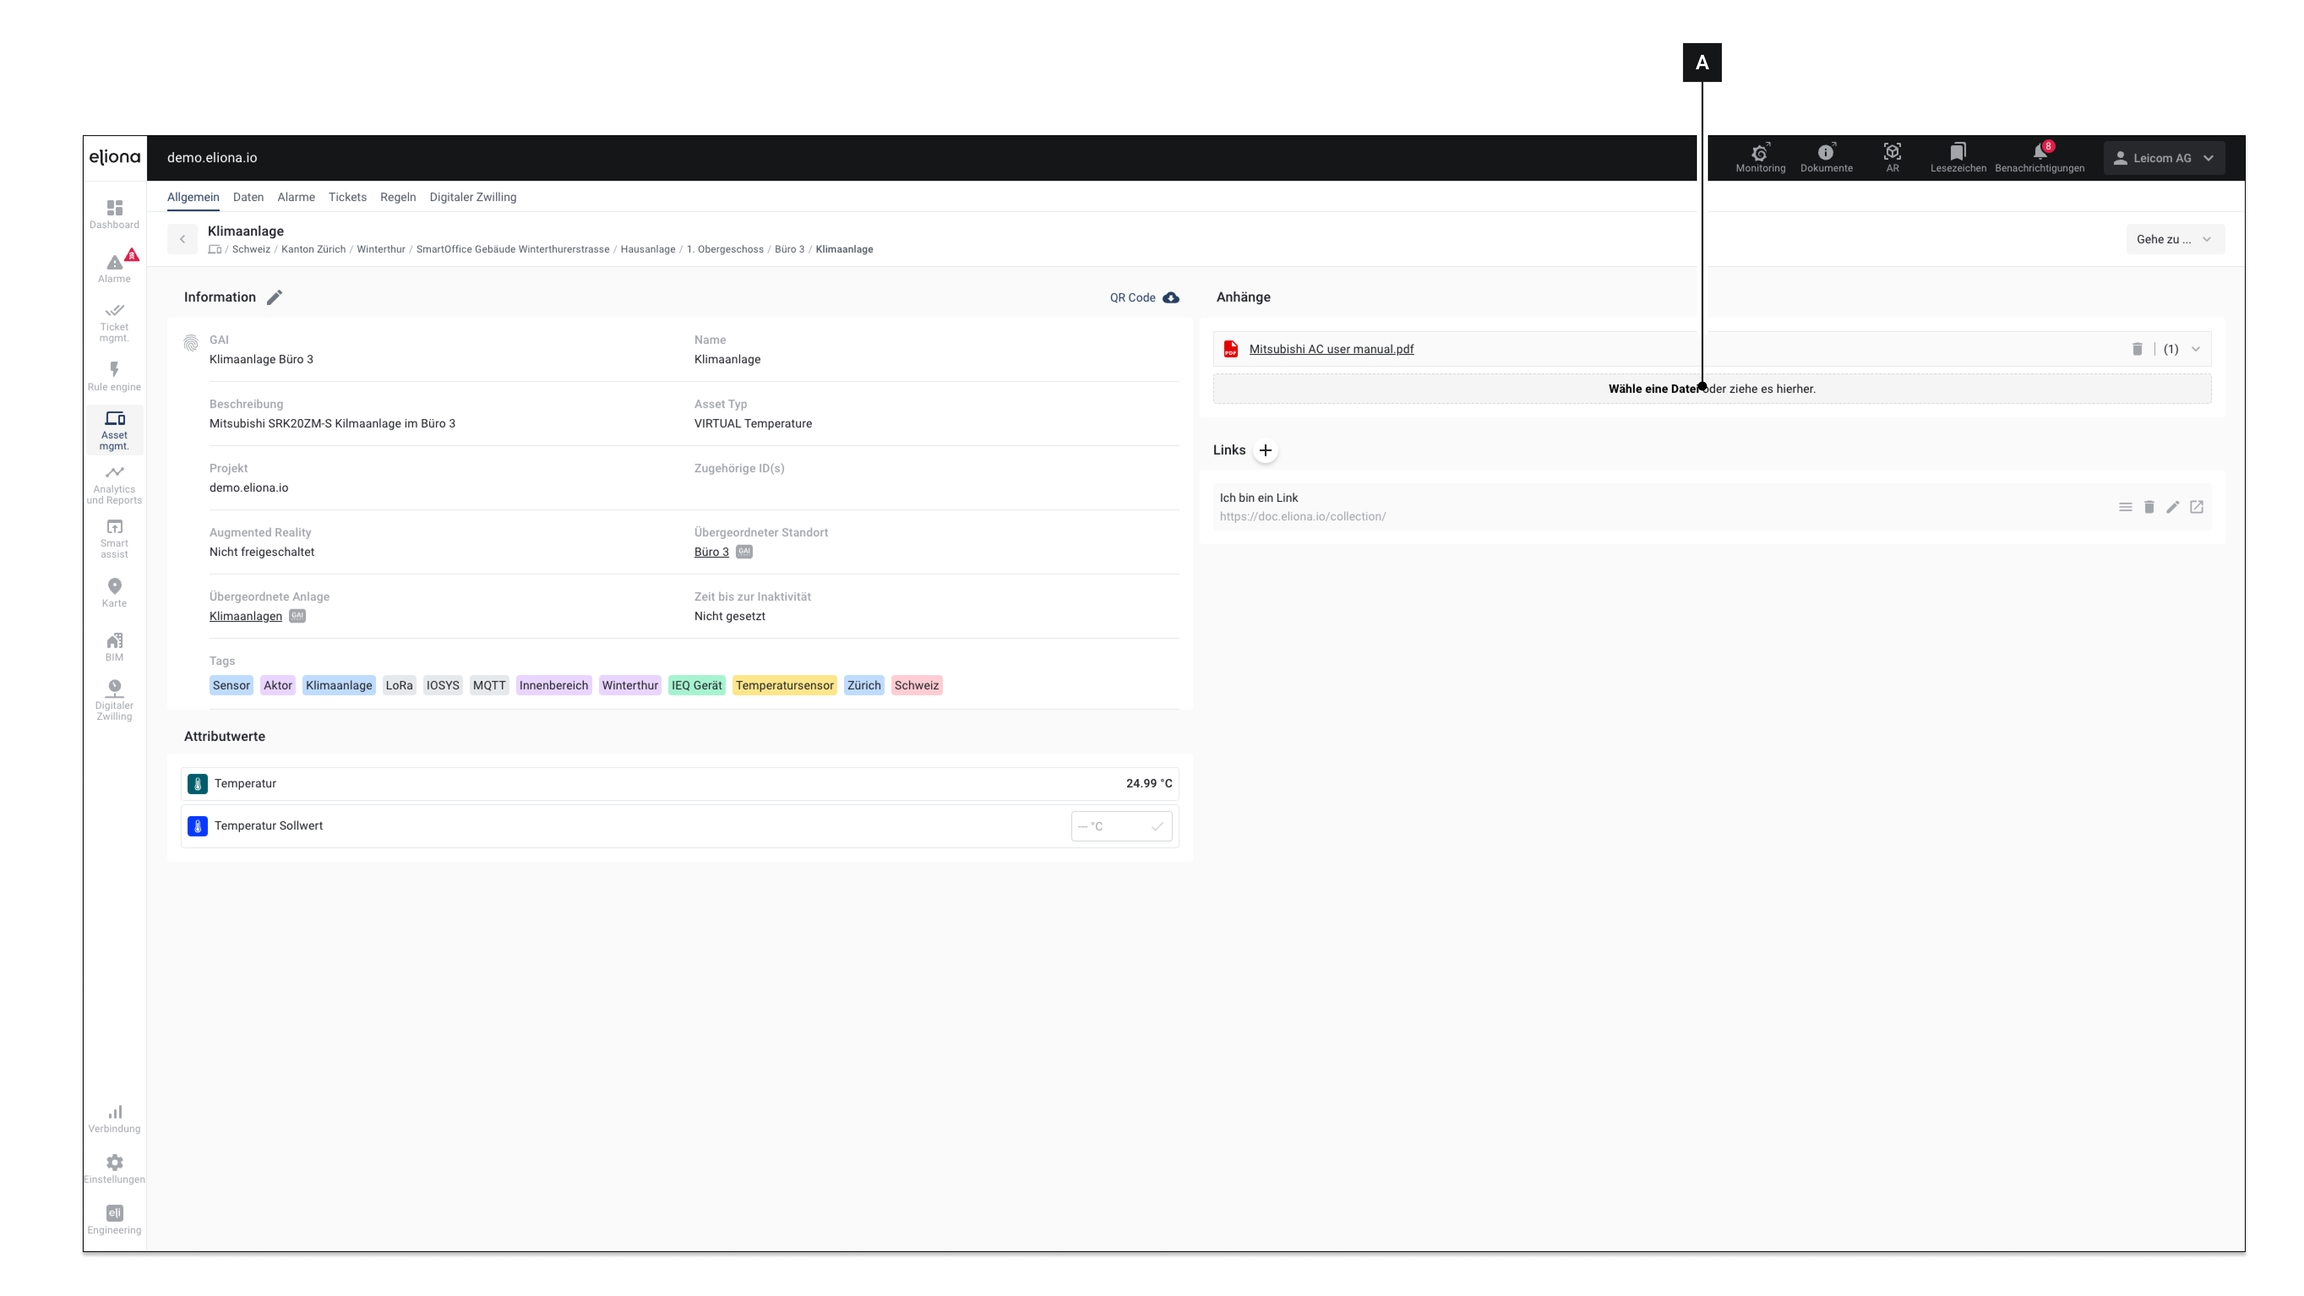Screen dimensions: 2304x1296
Task: Switch to the Daten tab
Action: click(248, 197)
